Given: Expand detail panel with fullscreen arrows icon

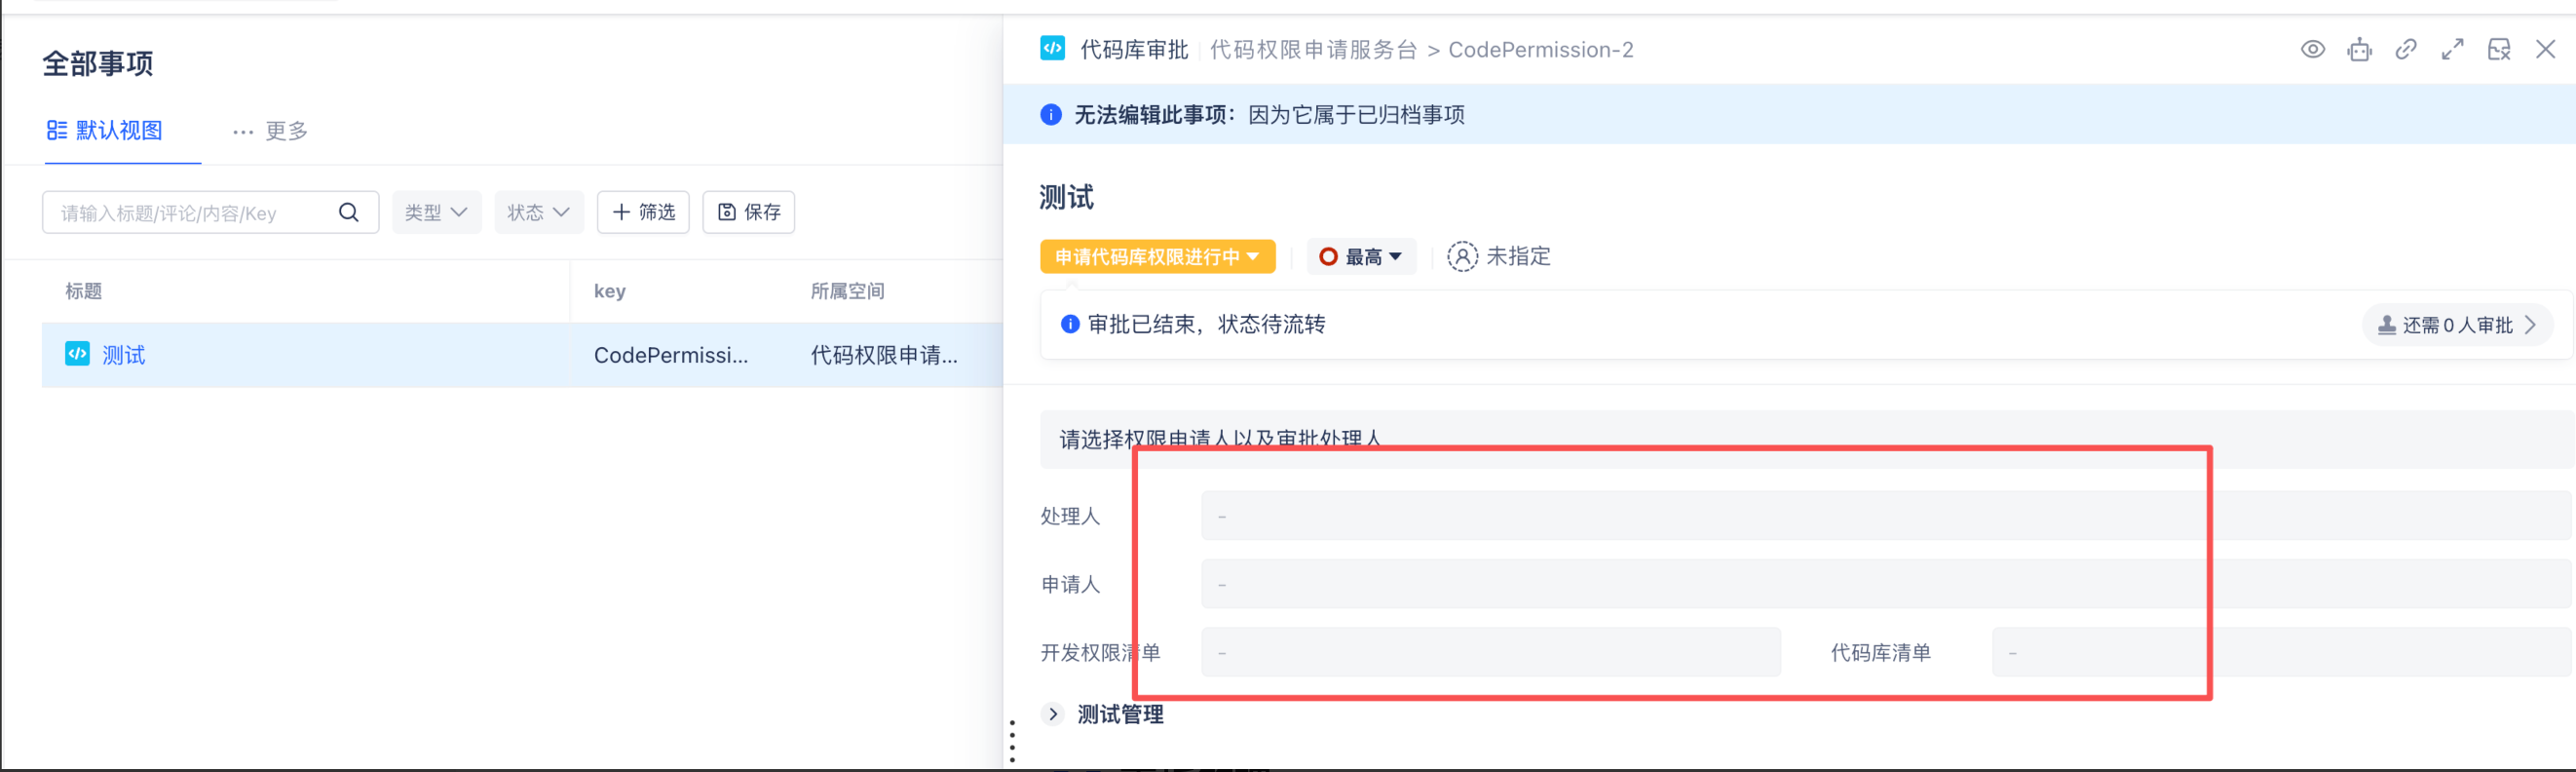Looking at the screenshot, I should pyautogui.click(x=2452, y=50).
